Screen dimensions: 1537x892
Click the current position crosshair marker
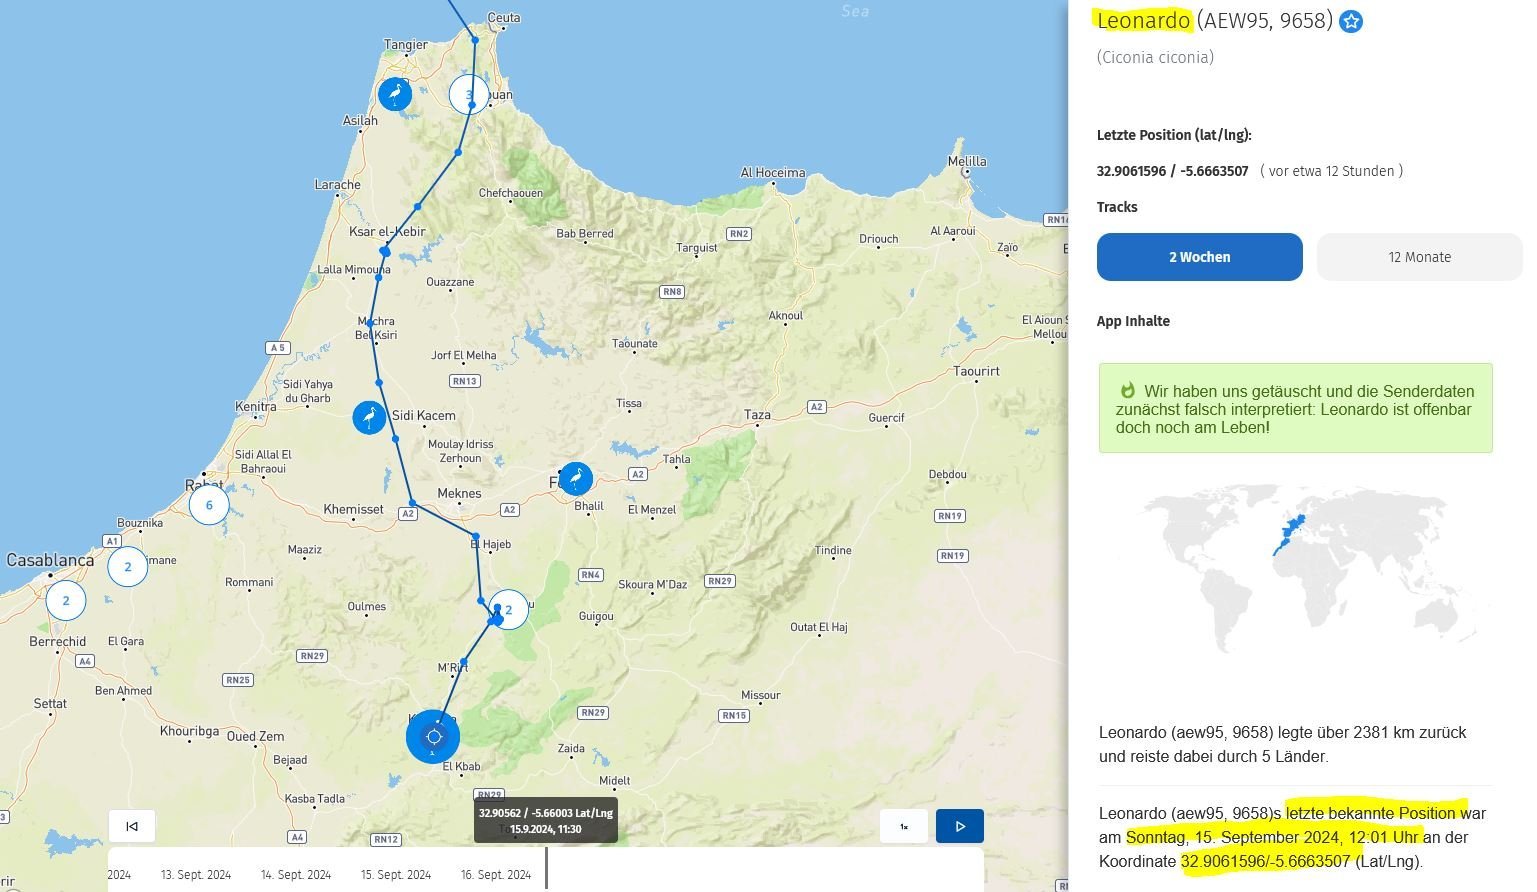coord(433,737)
